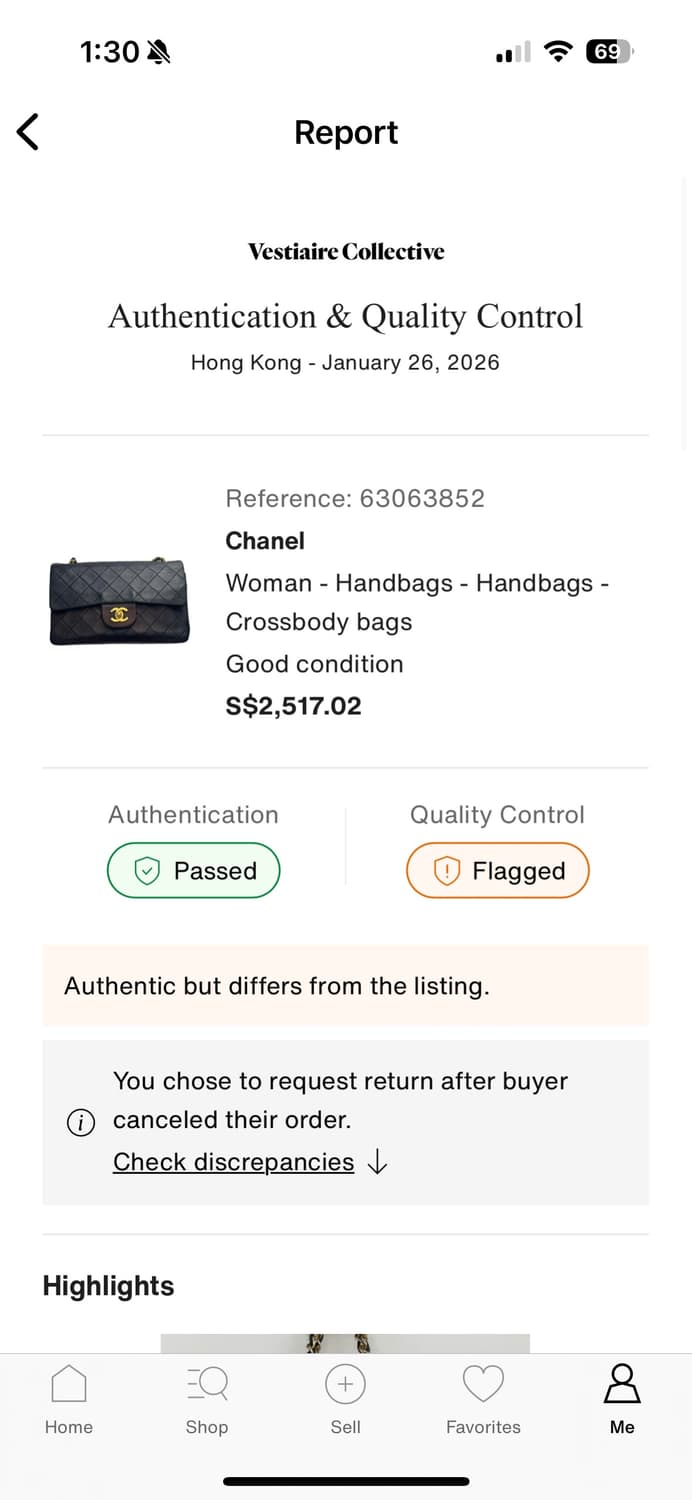
Task: Tap the Flagged quality control badge
Action: (x=497, y=871)
